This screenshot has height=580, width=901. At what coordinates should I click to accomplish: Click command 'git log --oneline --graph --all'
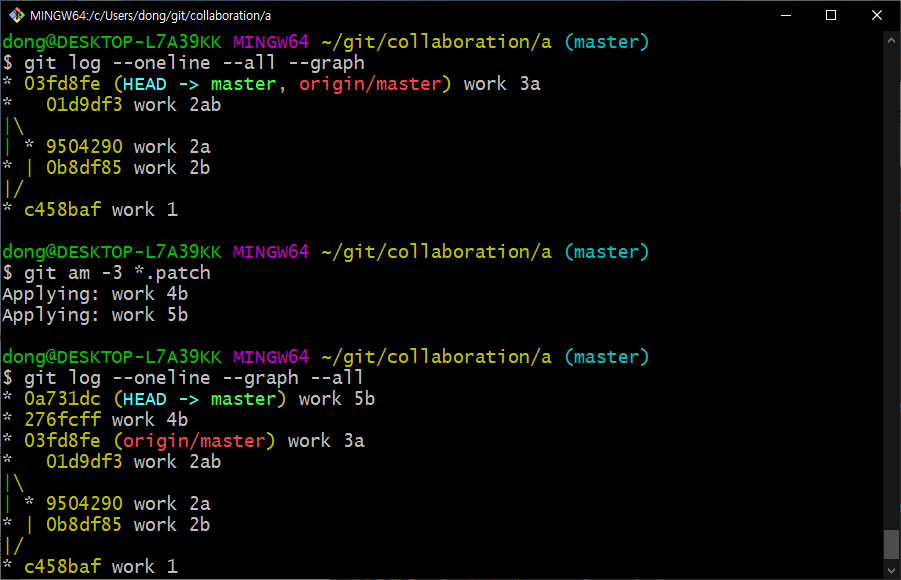tap(194, 378)
